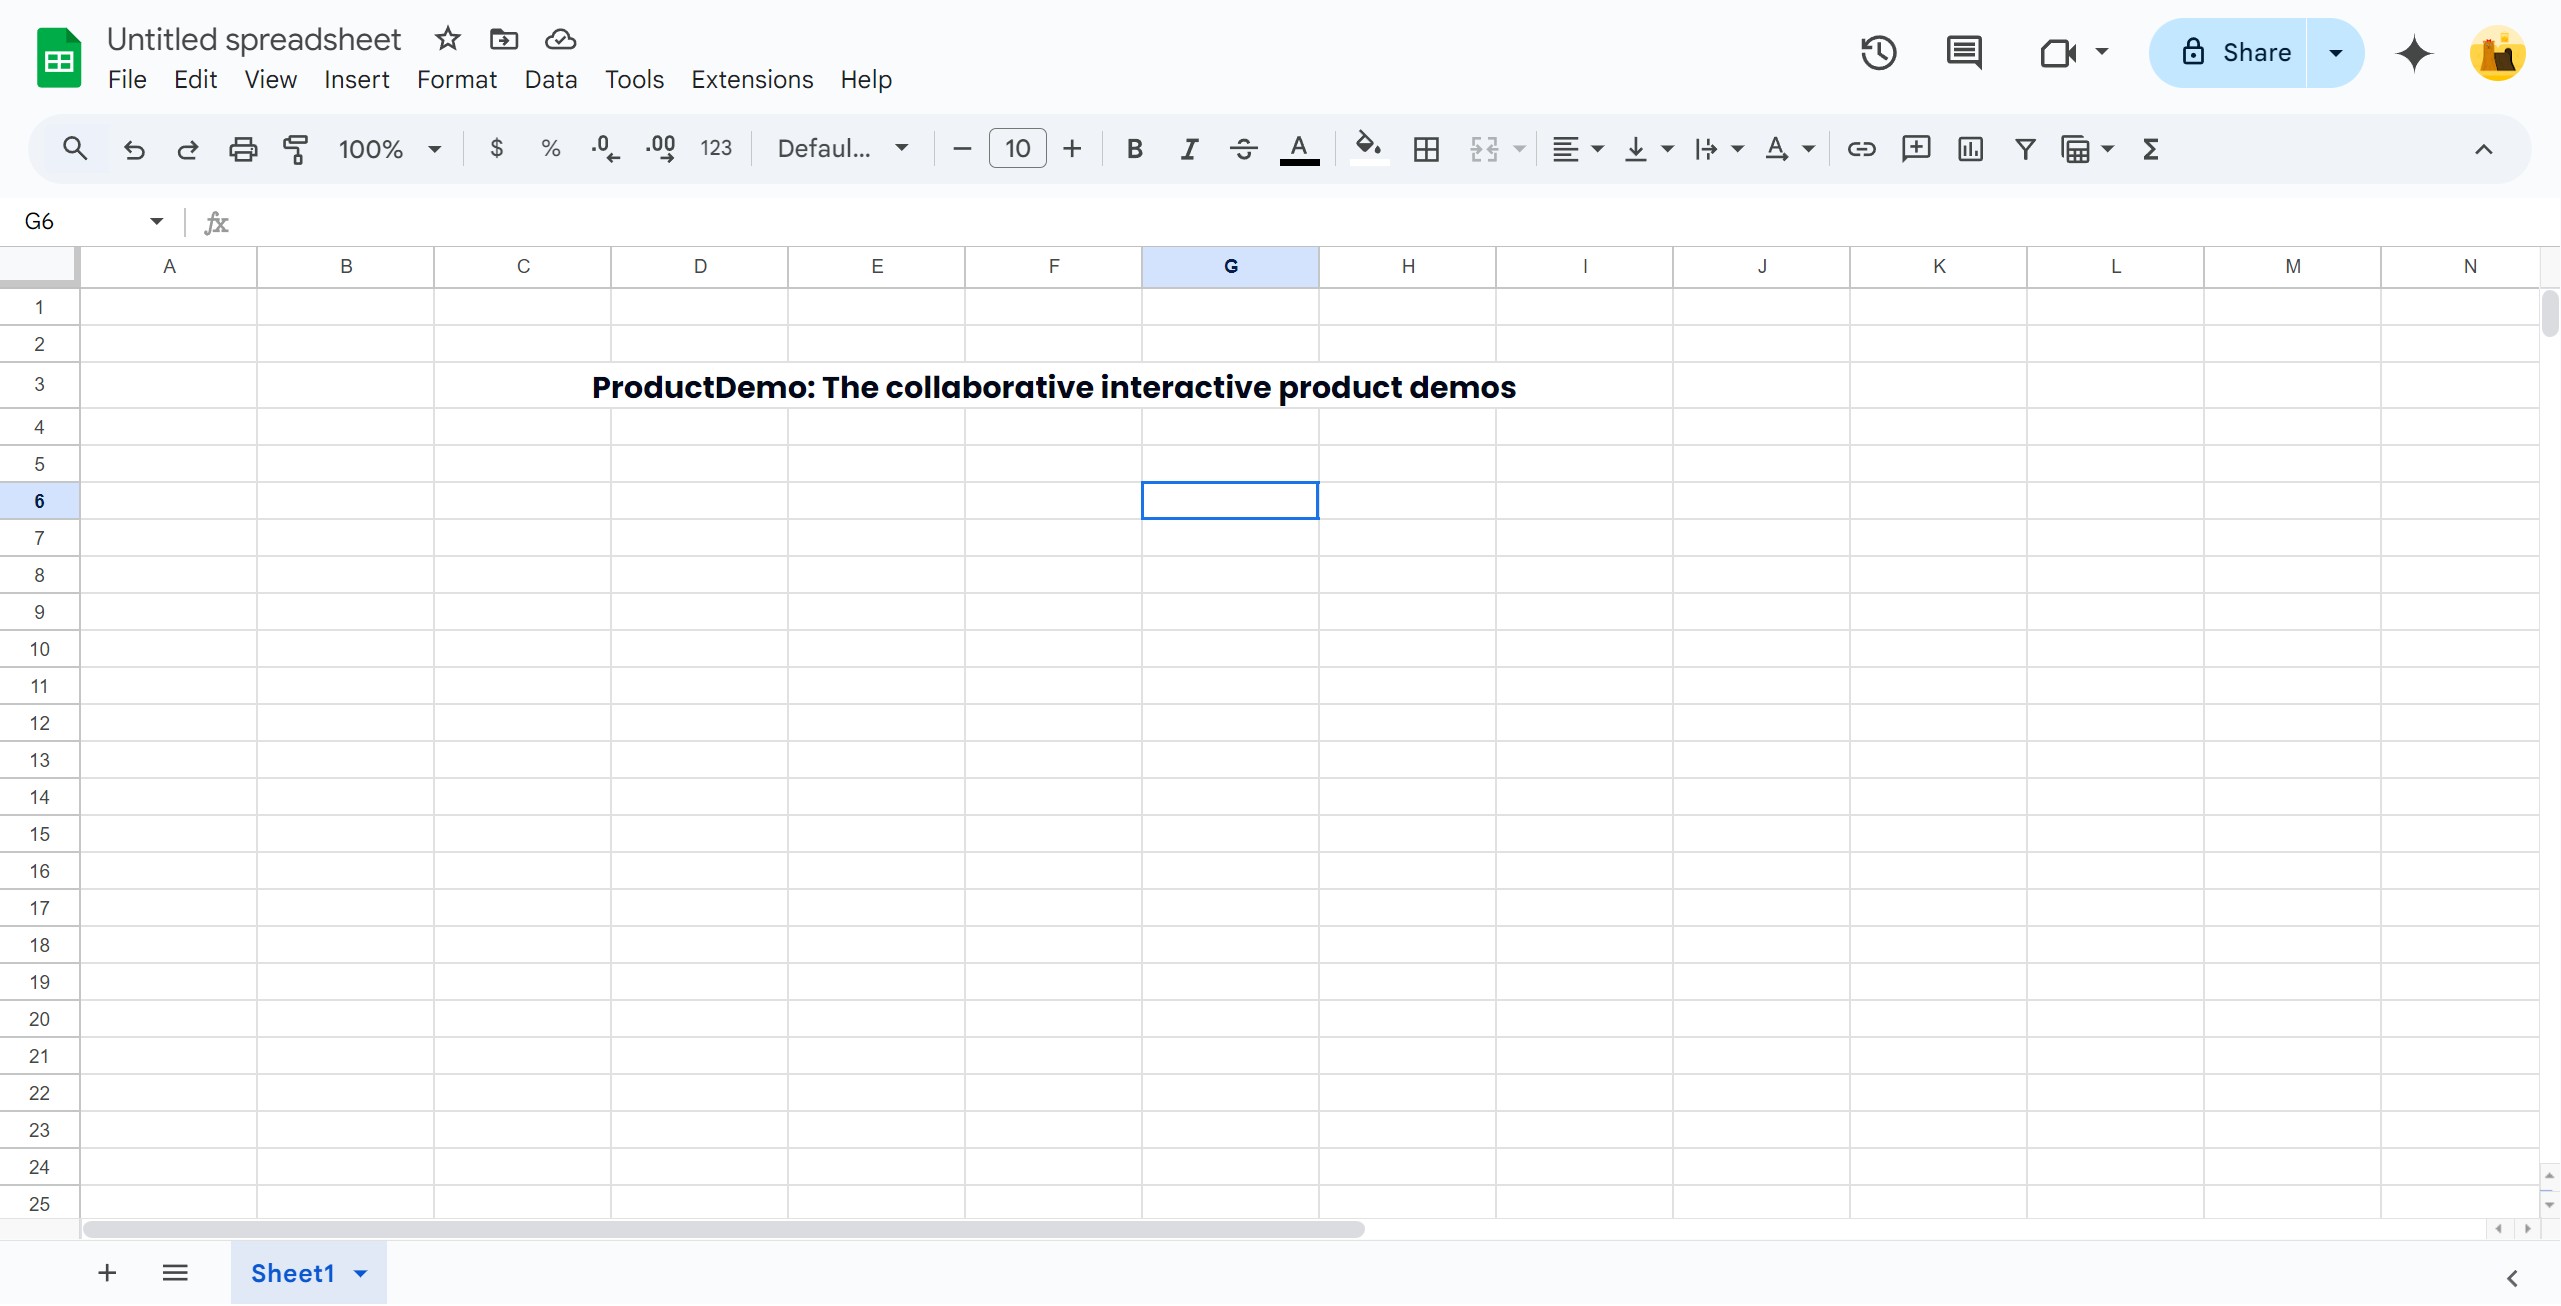
Task: Add a new sheet
Action: pos(107,1272)
